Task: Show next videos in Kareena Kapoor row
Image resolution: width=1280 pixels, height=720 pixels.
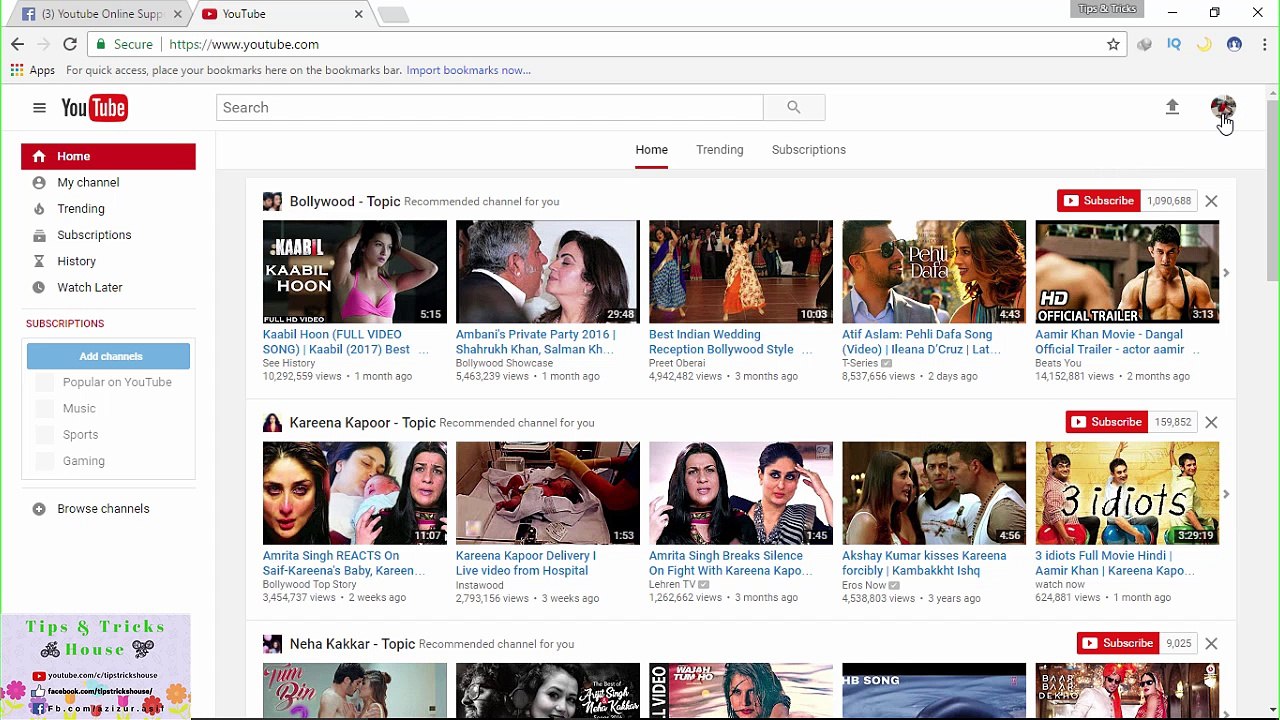Action: [x=1227, y=494]
